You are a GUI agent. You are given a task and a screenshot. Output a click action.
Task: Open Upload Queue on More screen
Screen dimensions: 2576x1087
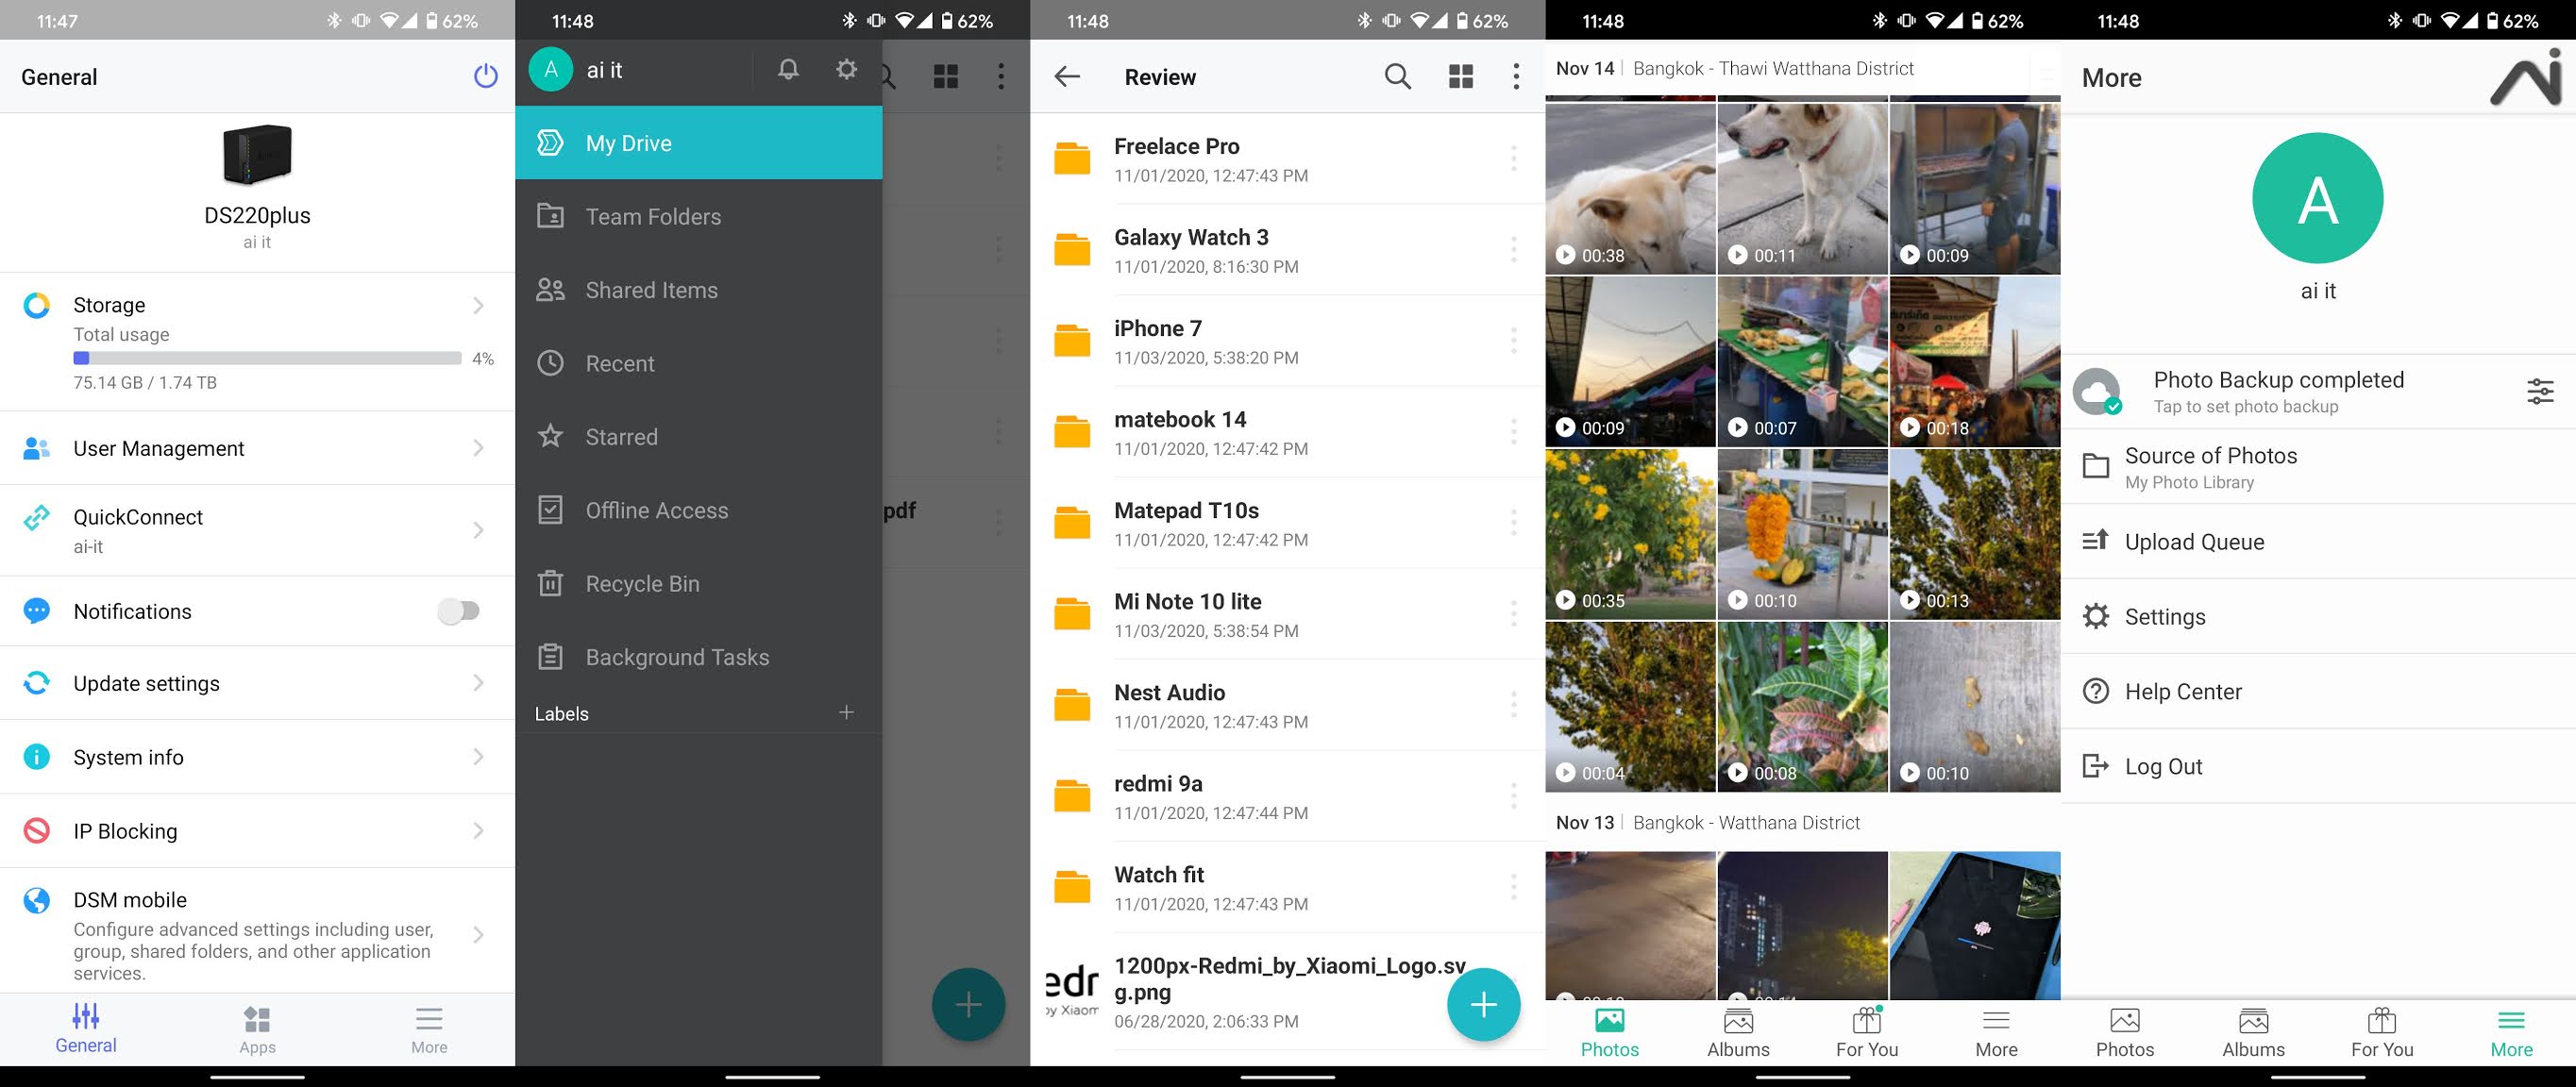2318,541
